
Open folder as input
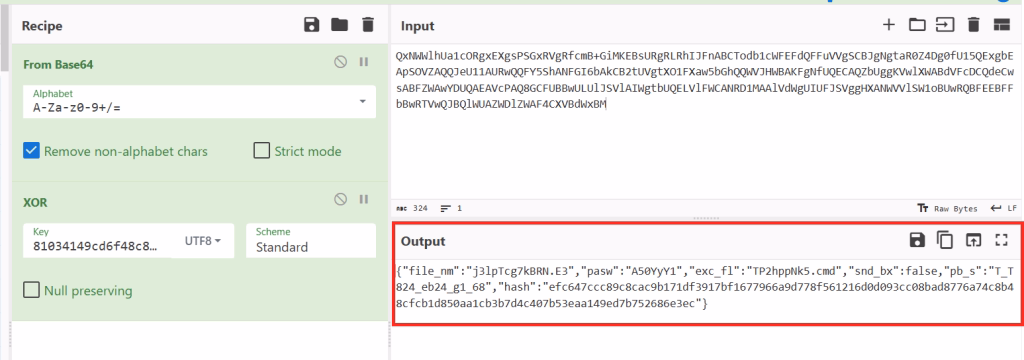point(918,25)
